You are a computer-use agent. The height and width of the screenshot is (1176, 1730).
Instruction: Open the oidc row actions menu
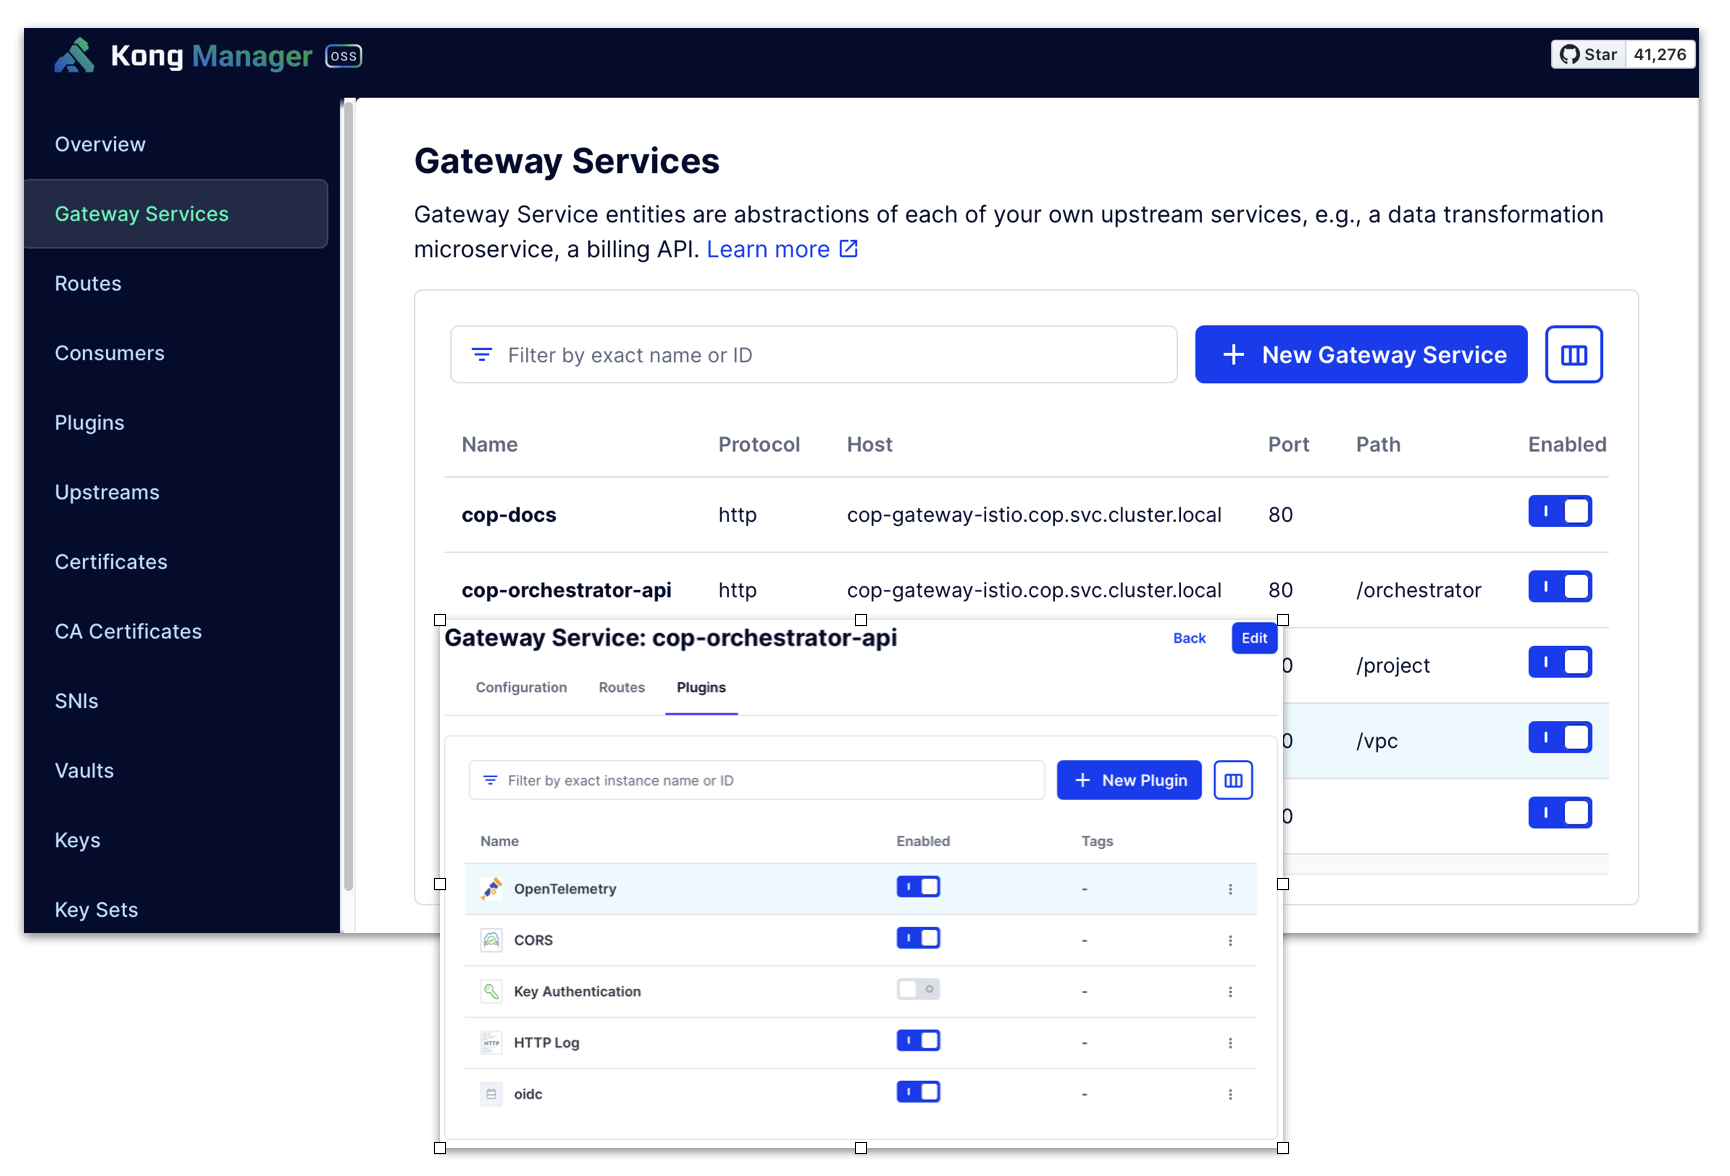1231,1093
